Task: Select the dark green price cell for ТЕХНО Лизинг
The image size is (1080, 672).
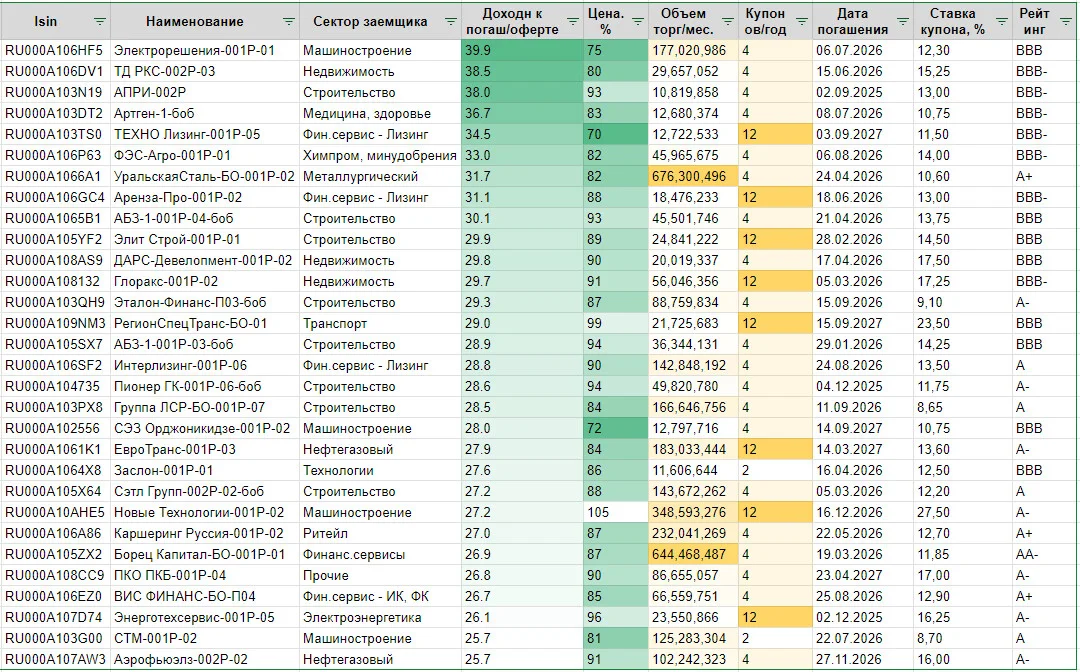Action: click(x=616, y=134)
